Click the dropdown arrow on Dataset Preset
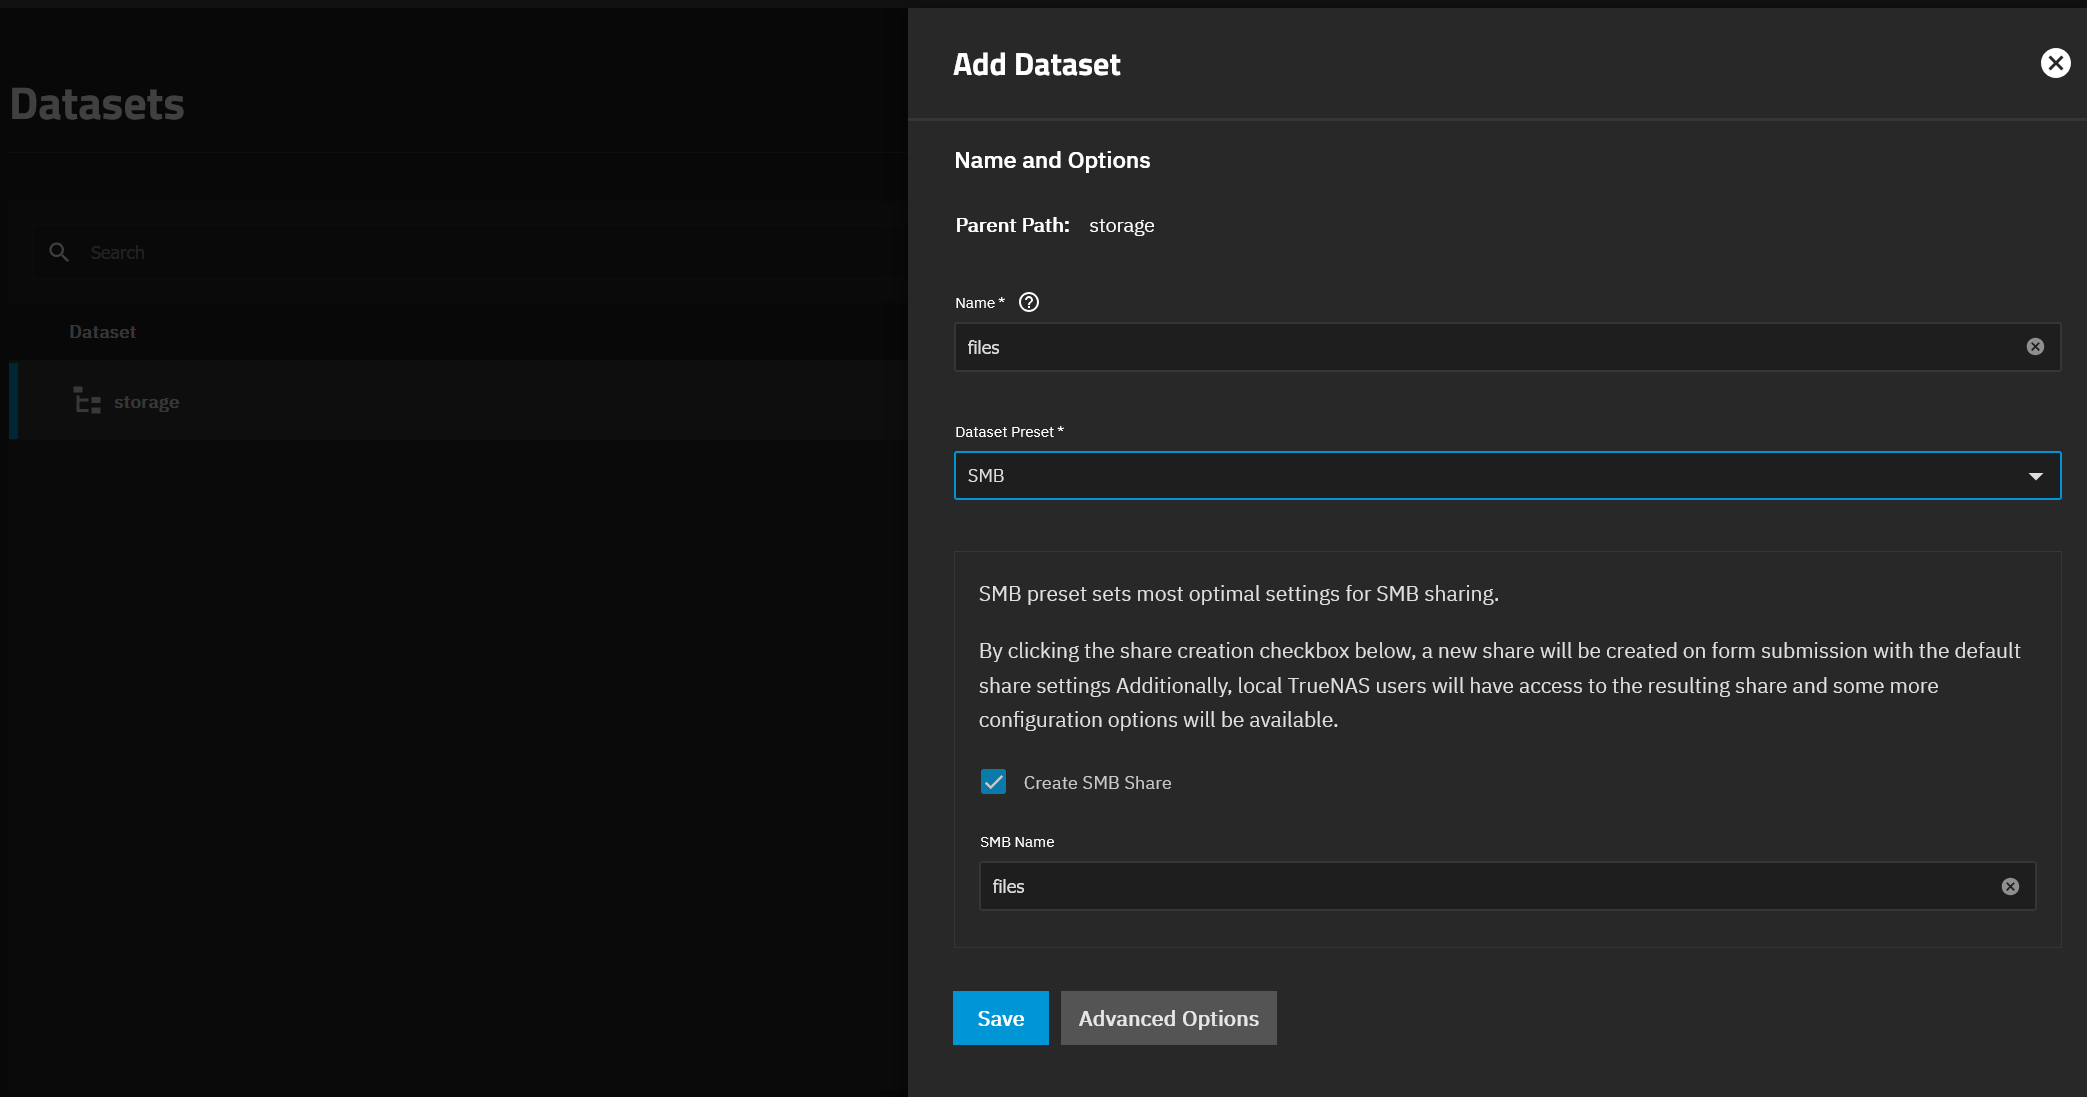 pos(2036,476)
